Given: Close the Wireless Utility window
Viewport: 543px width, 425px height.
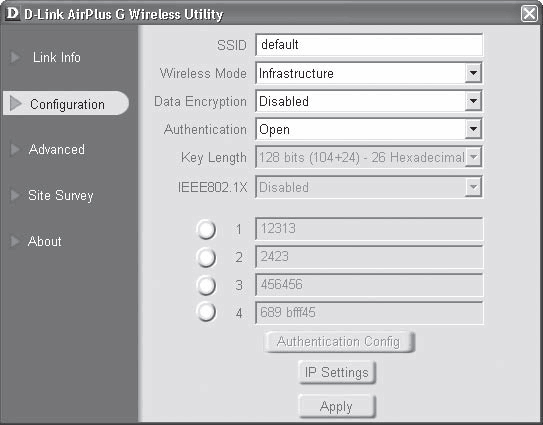Looking at the screenshot, I should [529, 14].
